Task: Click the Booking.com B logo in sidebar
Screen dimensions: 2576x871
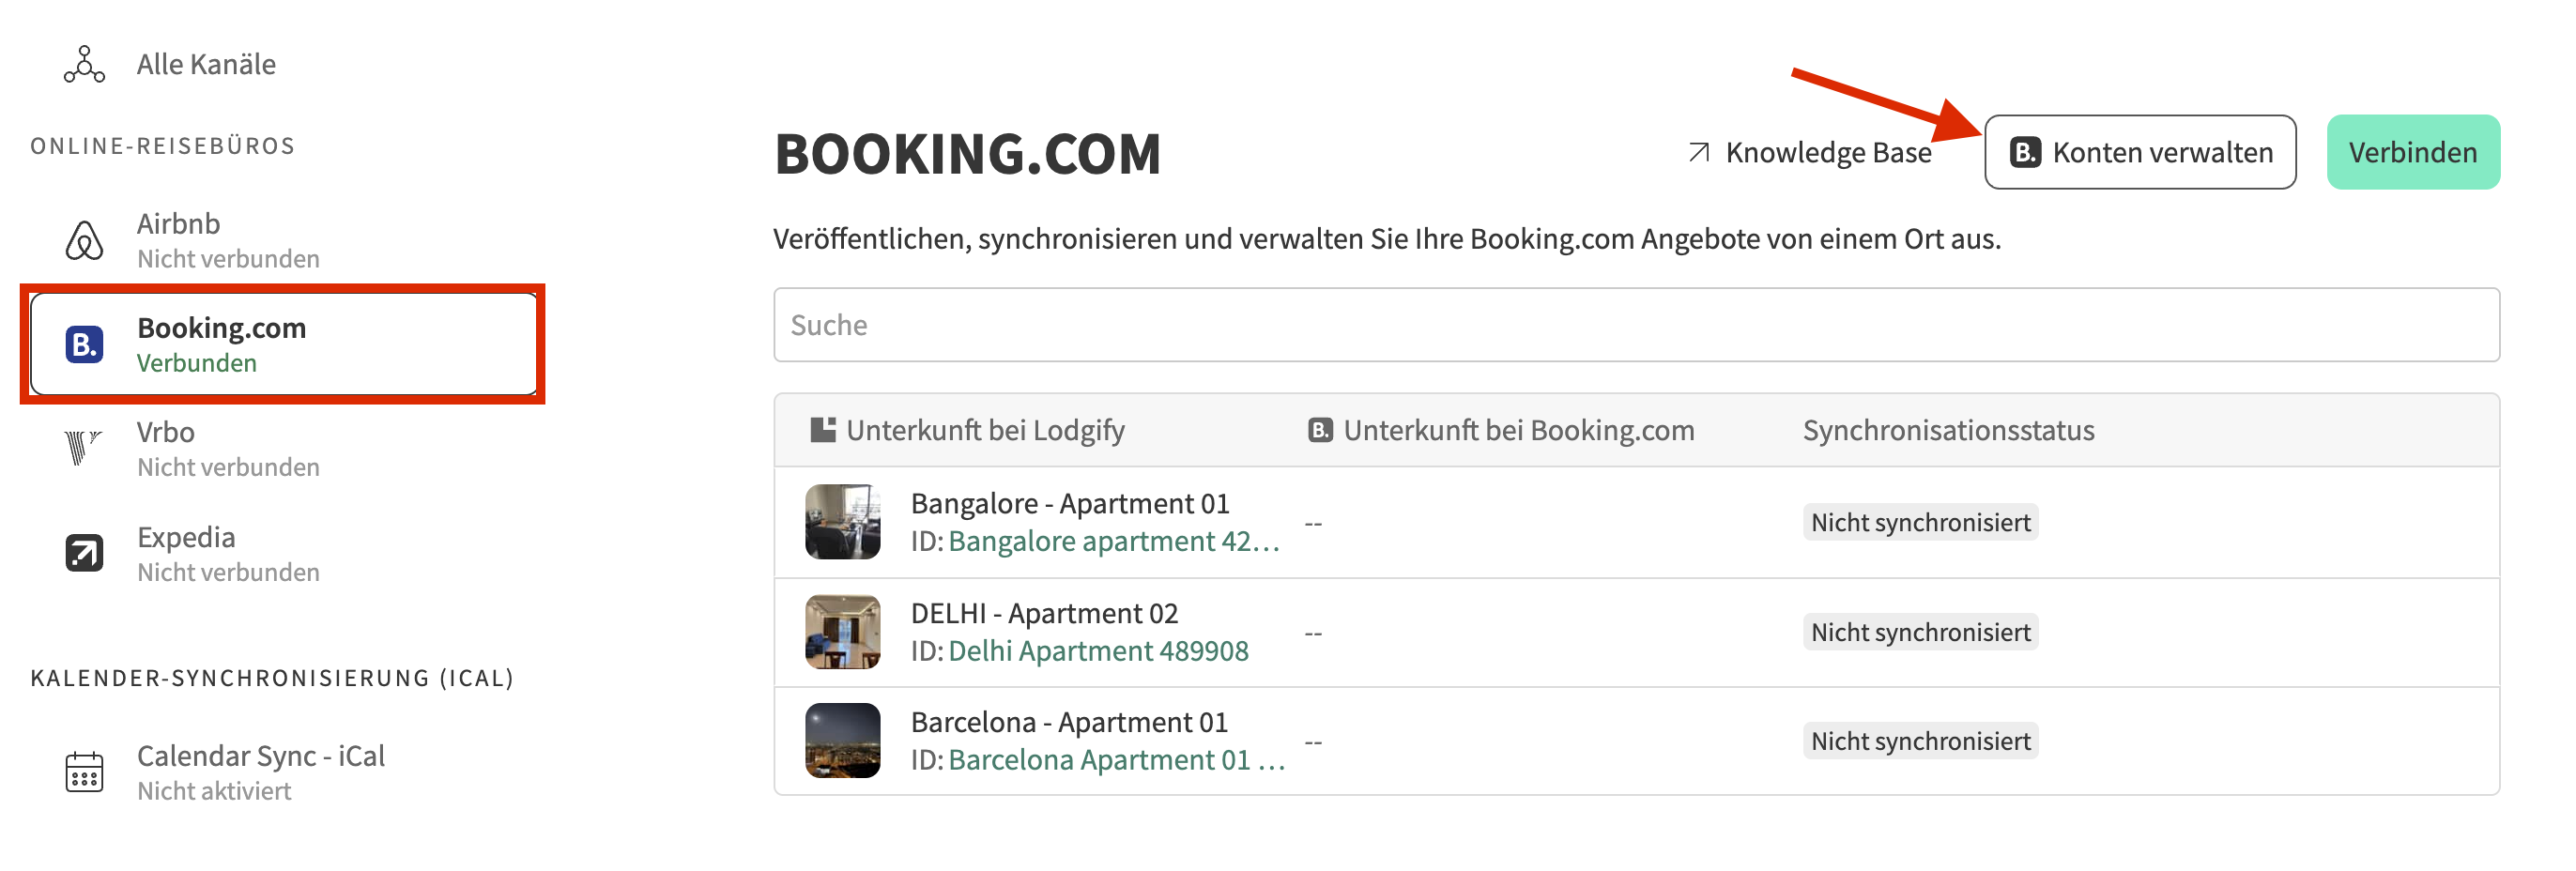Action: pyautogui.click(x=84, y=345)
